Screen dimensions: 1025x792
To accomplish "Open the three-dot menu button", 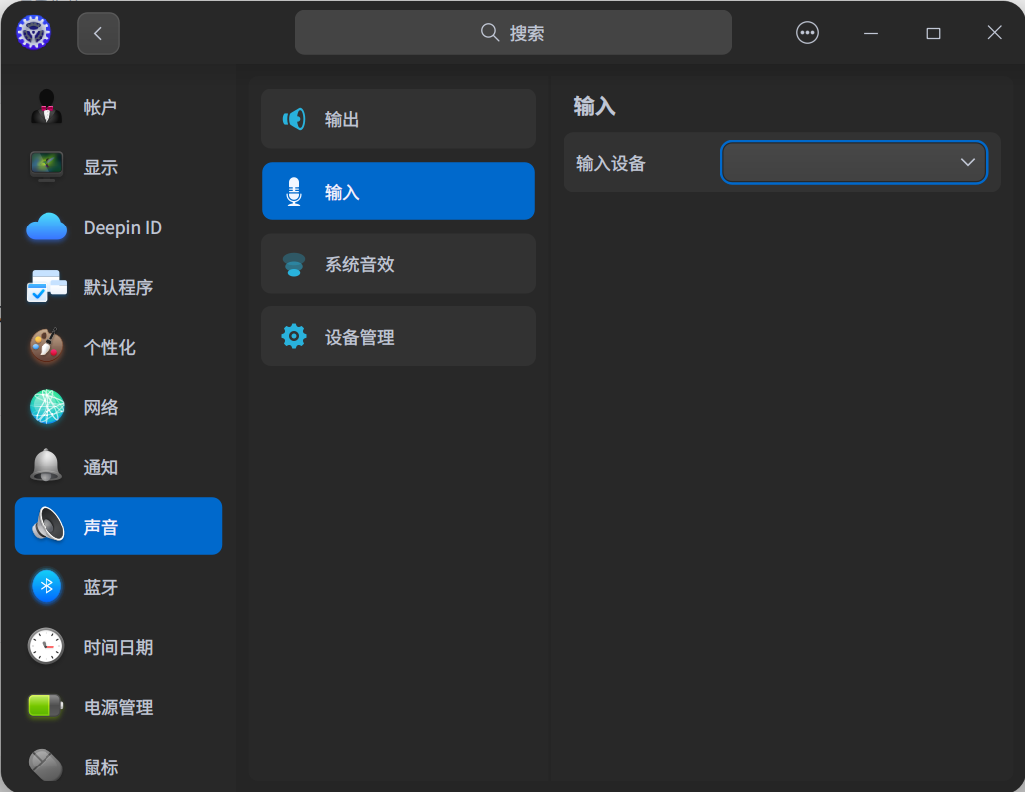I will tap(807, 32).
